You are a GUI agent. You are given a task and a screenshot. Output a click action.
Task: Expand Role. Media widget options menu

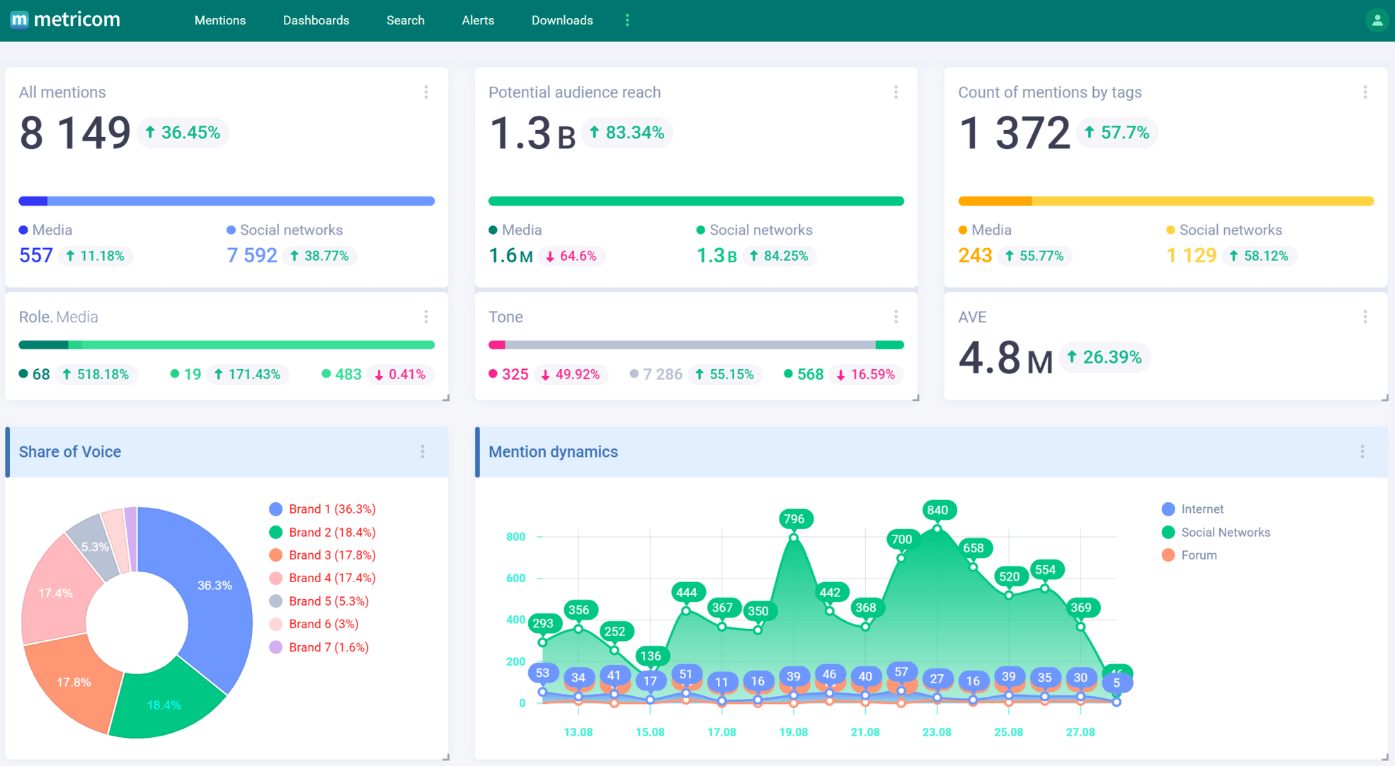[426, 317]
